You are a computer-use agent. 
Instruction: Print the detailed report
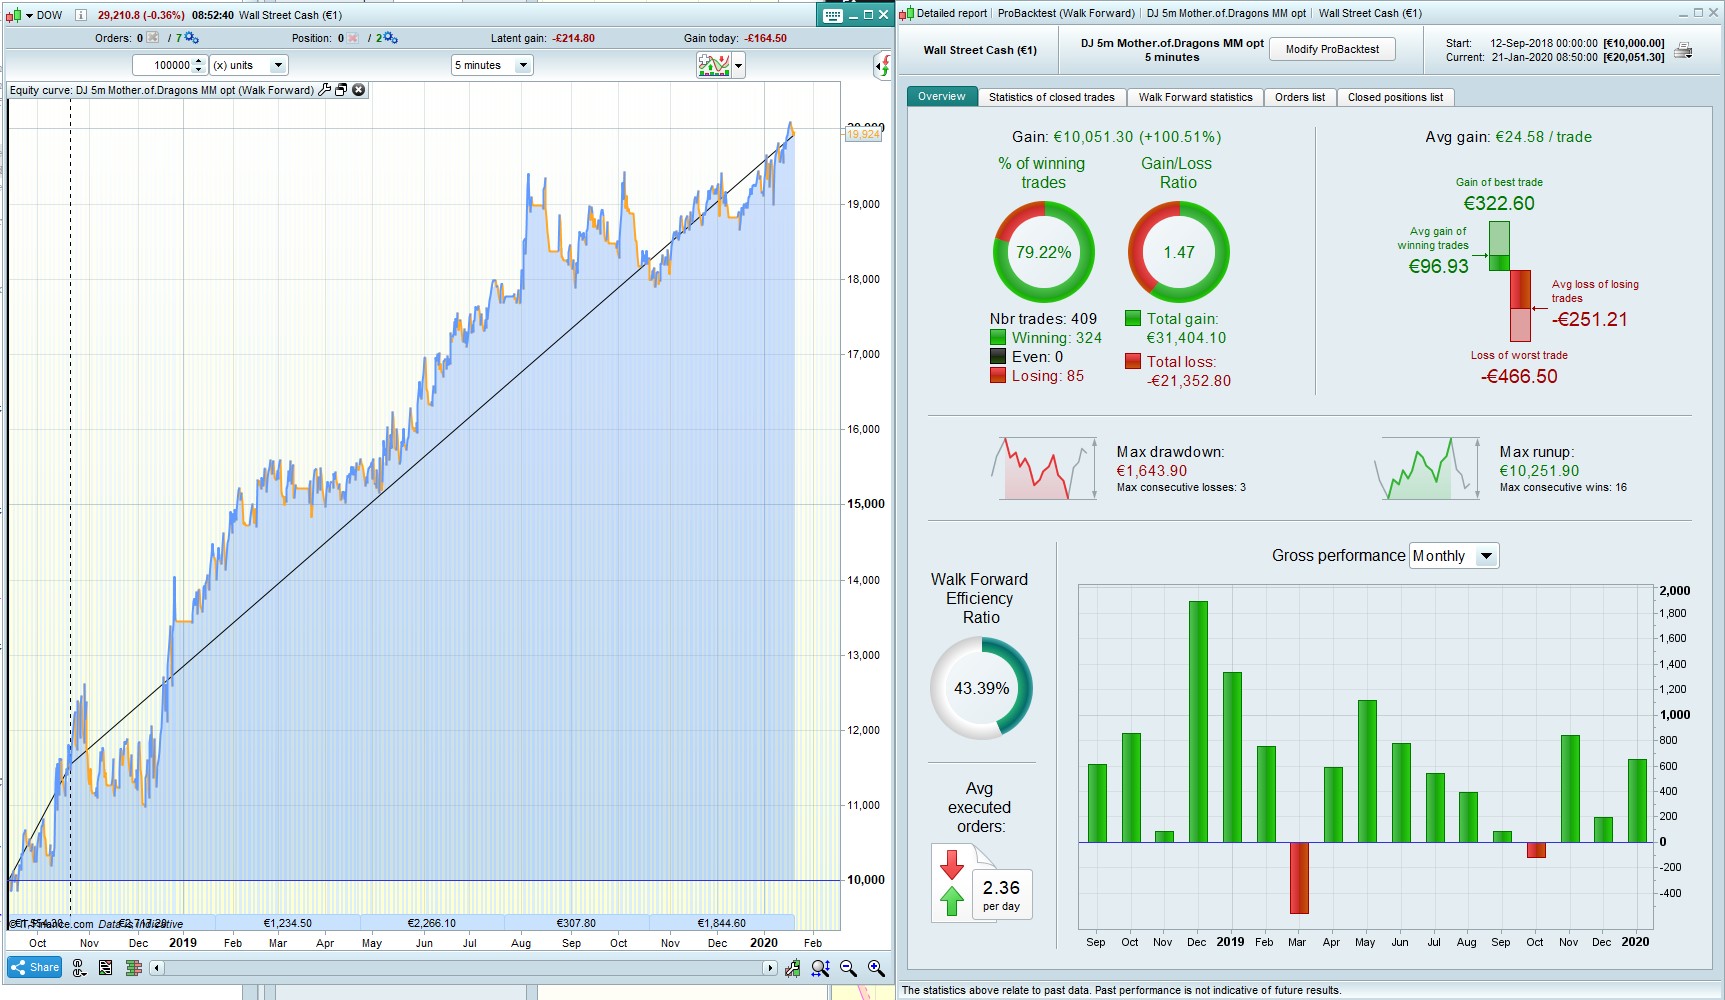tap(1684, 50)
